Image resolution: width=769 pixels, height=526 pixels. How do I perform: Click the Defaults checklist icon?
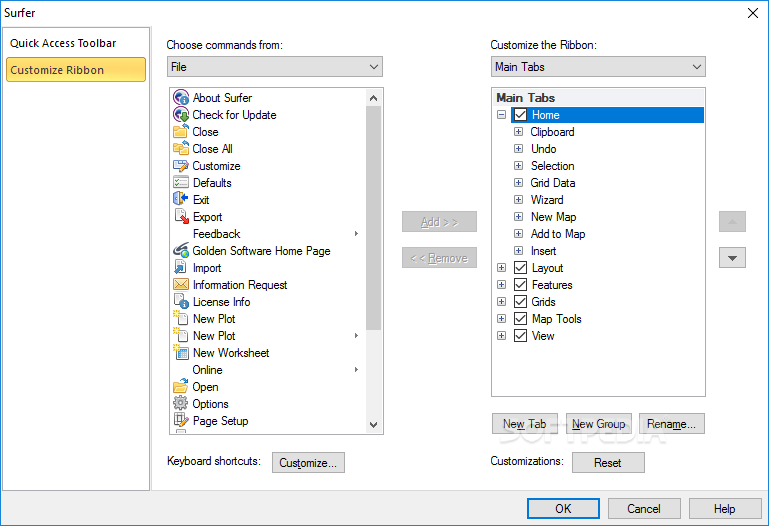click(181, 182)
